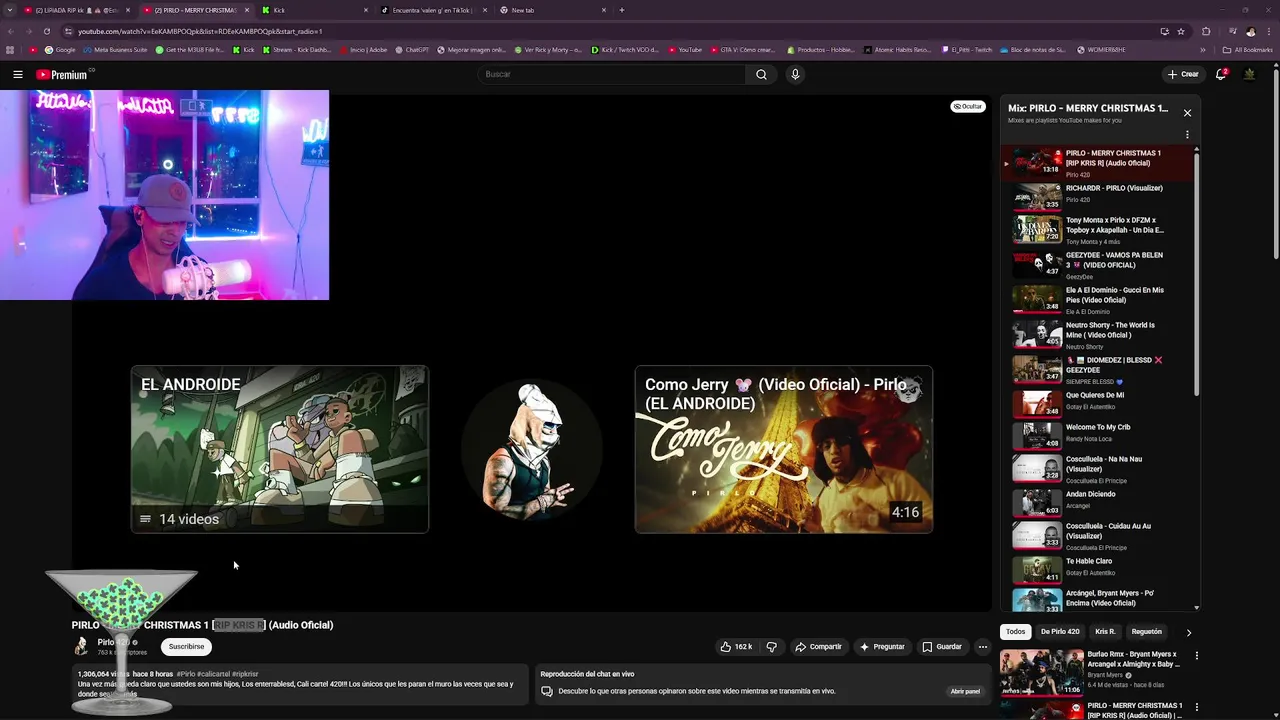Click the Buscar search field
1280x720 pixels.
610,74
